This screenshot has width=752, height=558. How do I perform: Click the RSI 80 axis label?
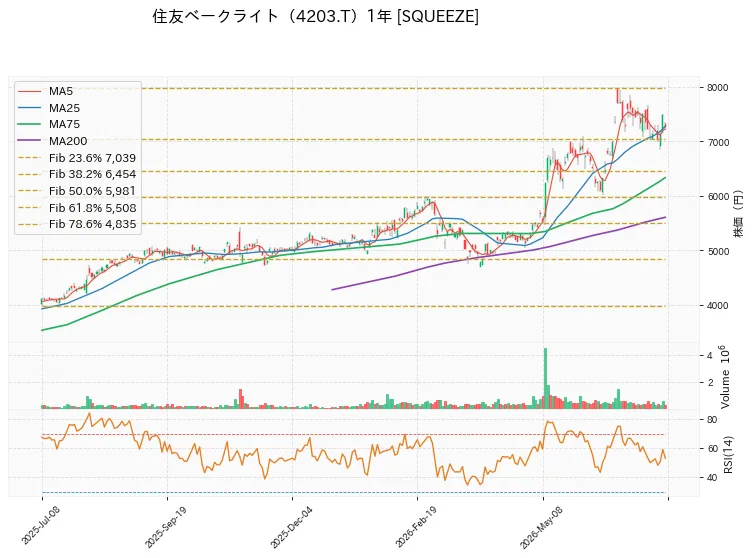(712, 420)
